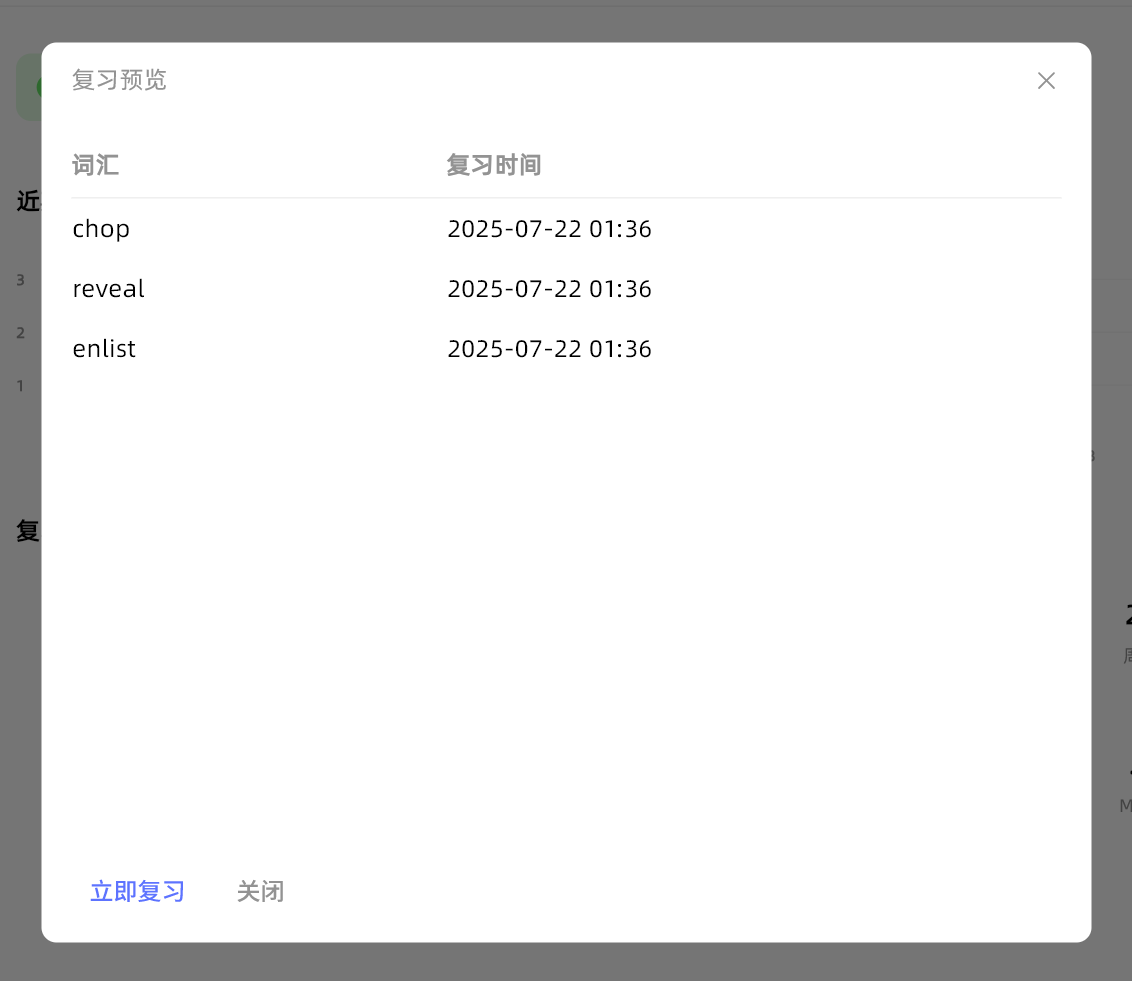Select the word enlist in the list
The width and height of the screenshot is (1132, 981).
104,349
